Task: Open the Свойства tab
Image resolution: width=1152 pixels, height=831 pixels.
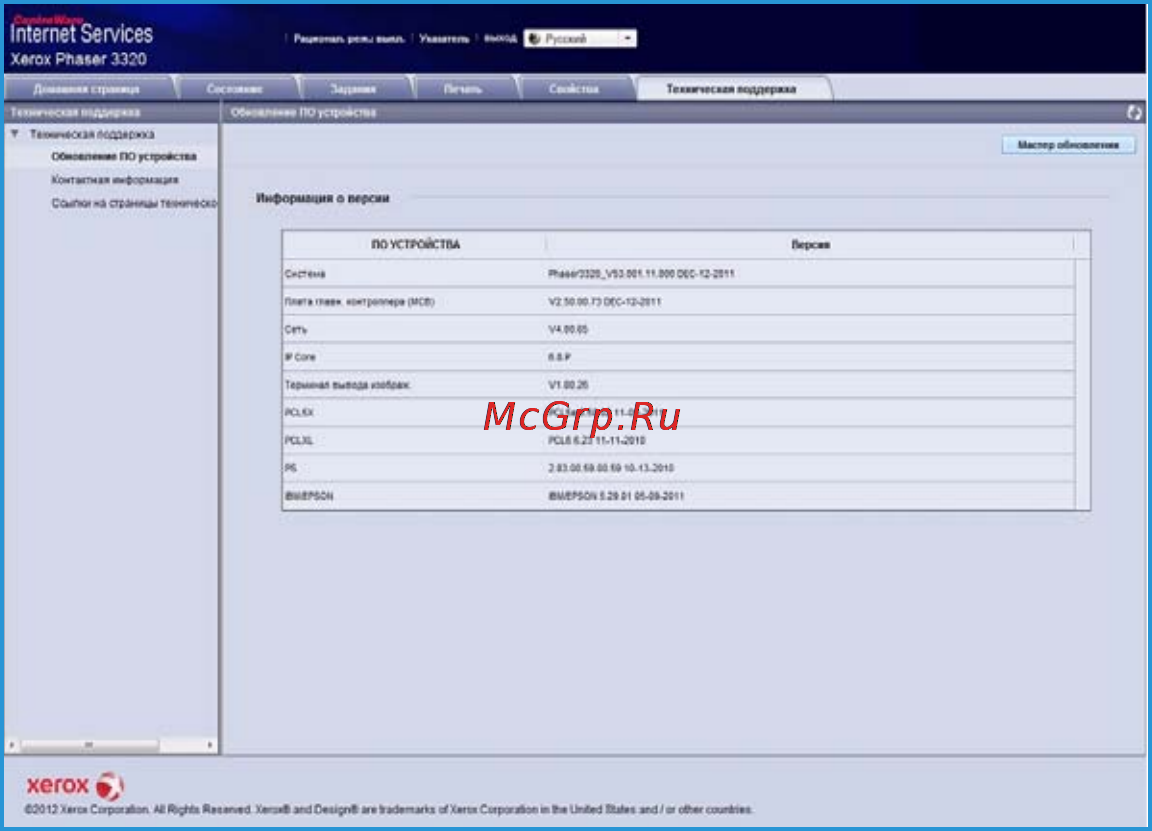Action: pyautogui.click(x=573, y=89)
